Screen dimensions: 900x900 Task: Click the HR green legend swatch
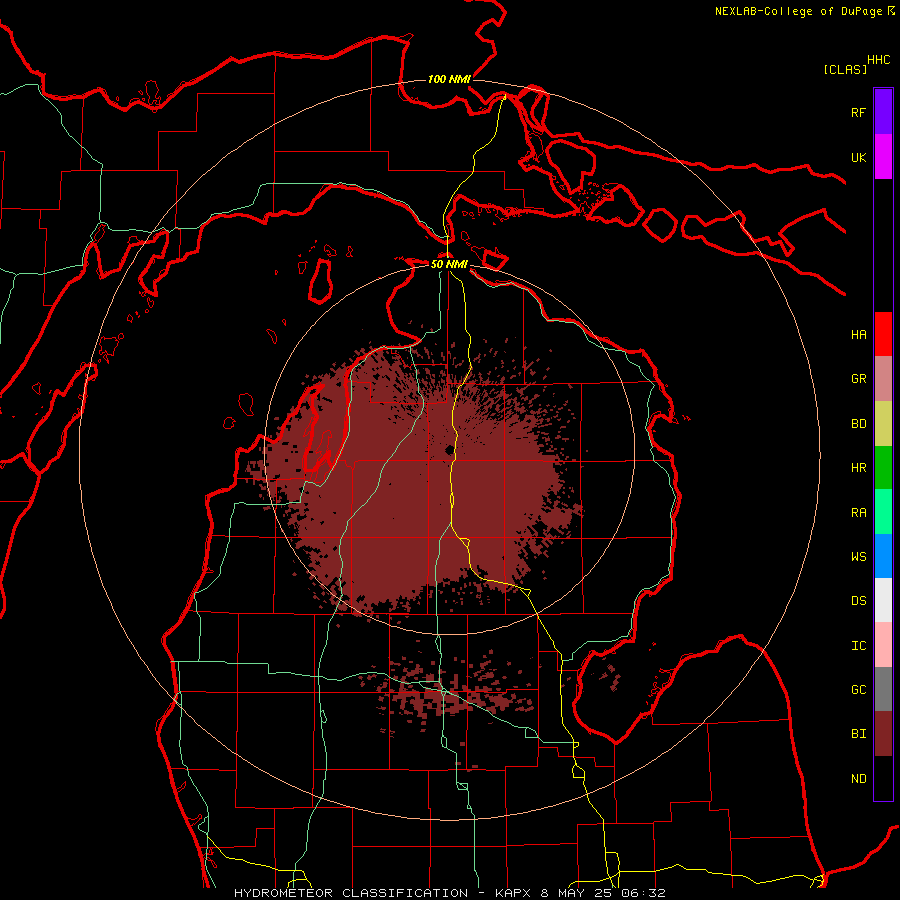883,468
